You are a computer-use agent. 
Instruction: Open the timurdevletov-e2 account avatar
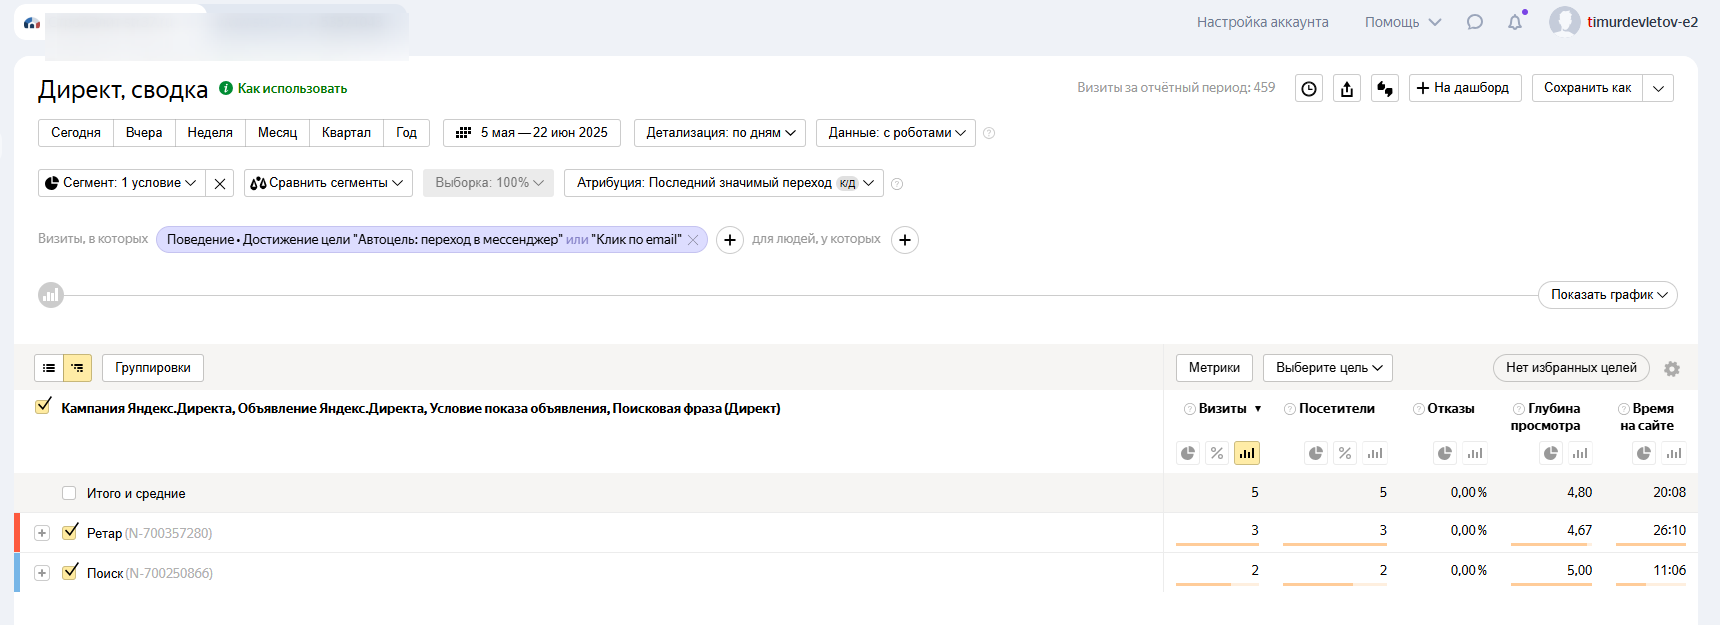[1565, 22]
